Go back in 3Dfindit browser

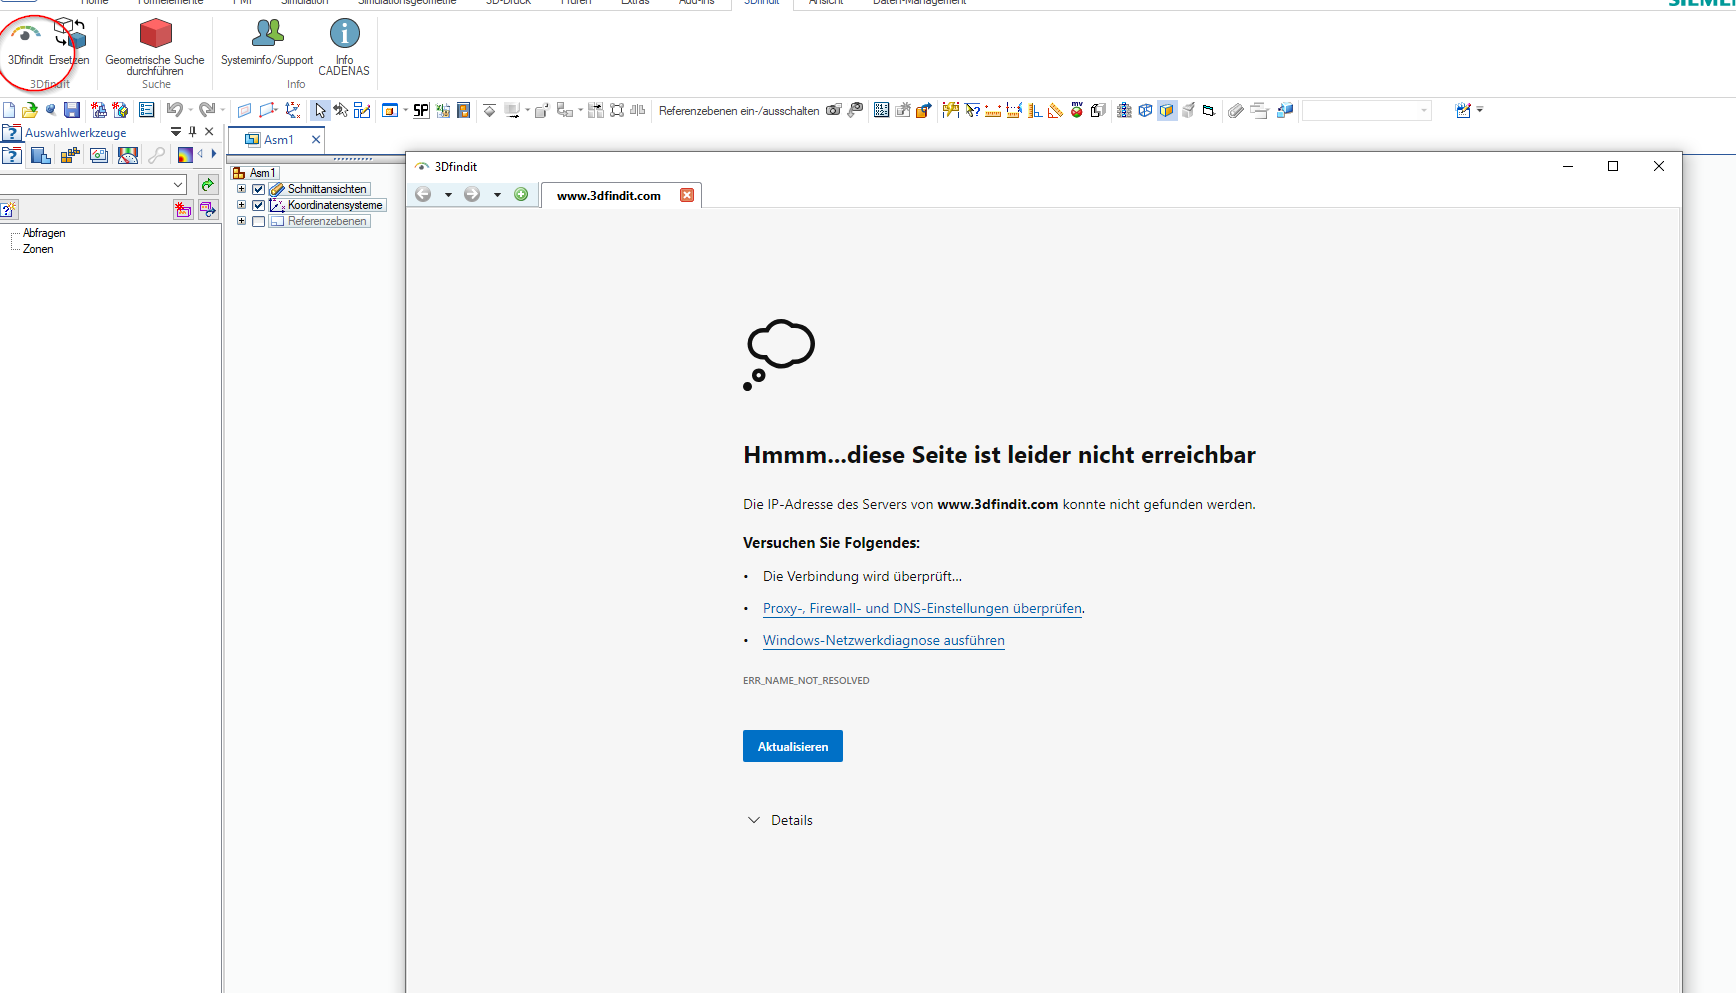click(x=423, y=194)
